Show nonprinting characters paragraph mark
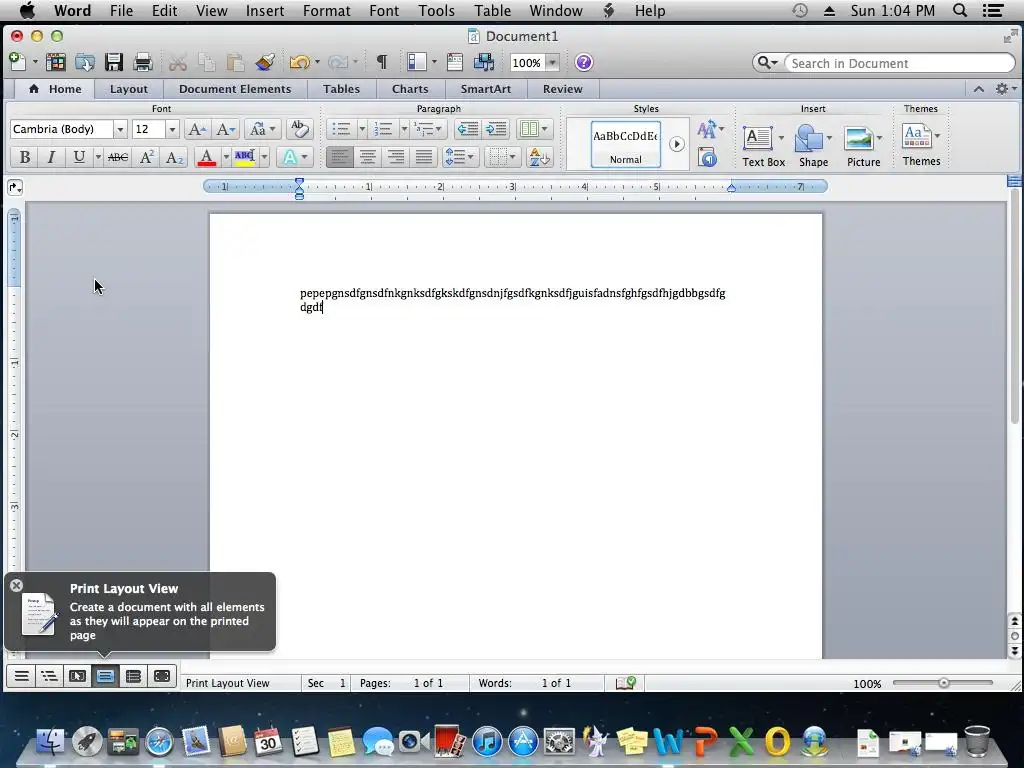Image resolution: width=1024 pixels, height=768 pixels. (x=381, y=62)
